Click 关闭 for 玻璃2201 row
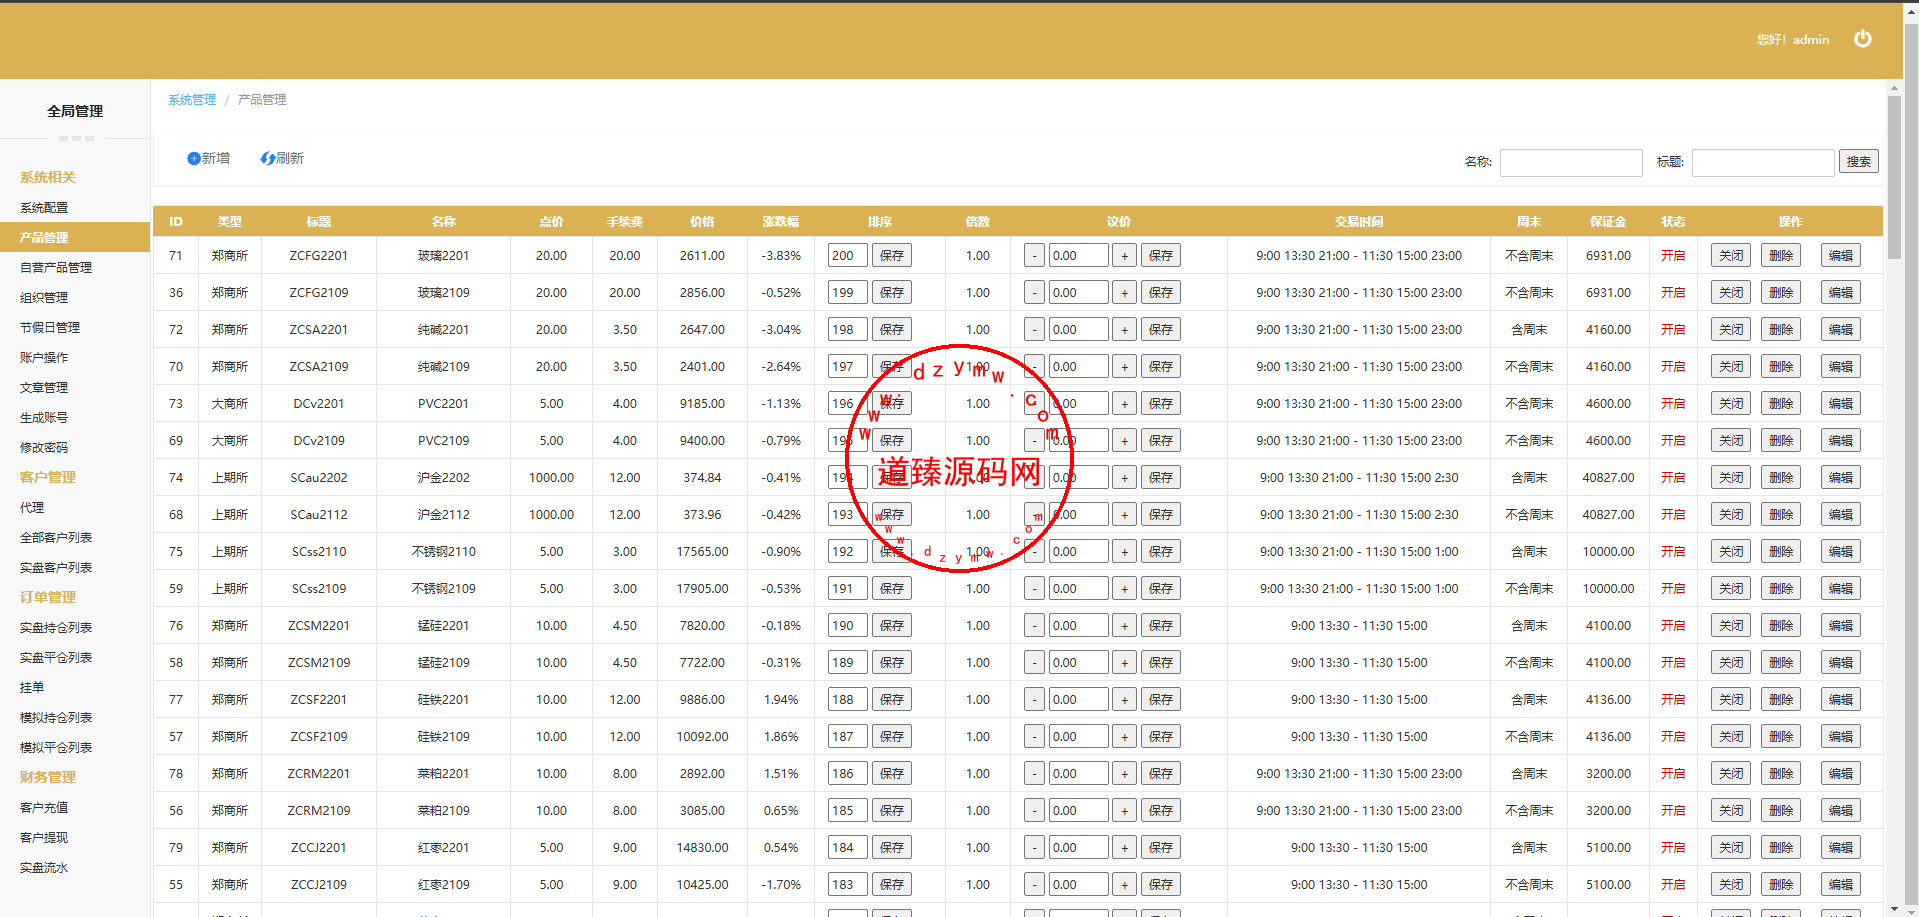This screenshot has height=917, width=1919. pos(1730,256)
